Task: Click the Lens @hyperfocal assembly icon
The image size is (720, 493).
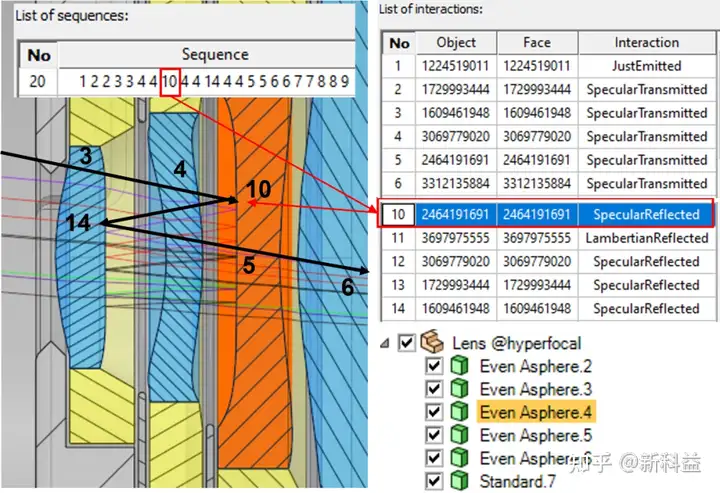Action: 432,342
